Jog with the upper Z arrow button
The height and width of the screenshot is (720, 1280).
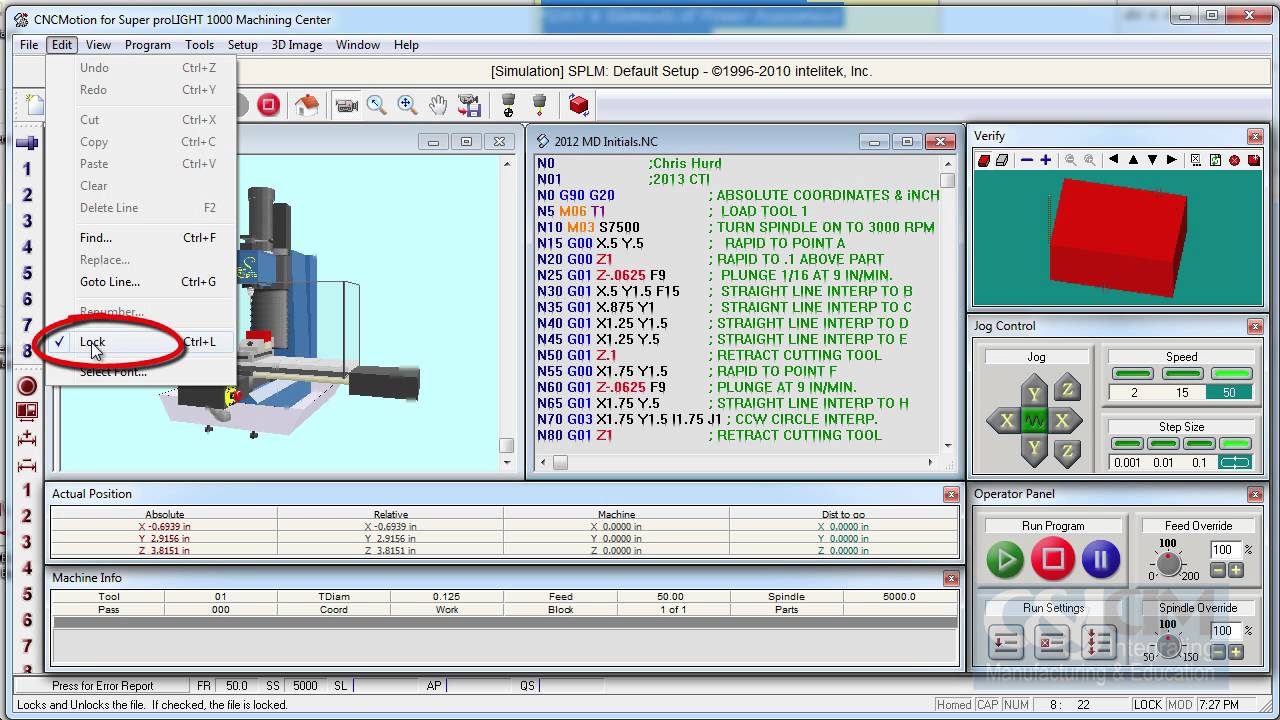point(1067,389)
